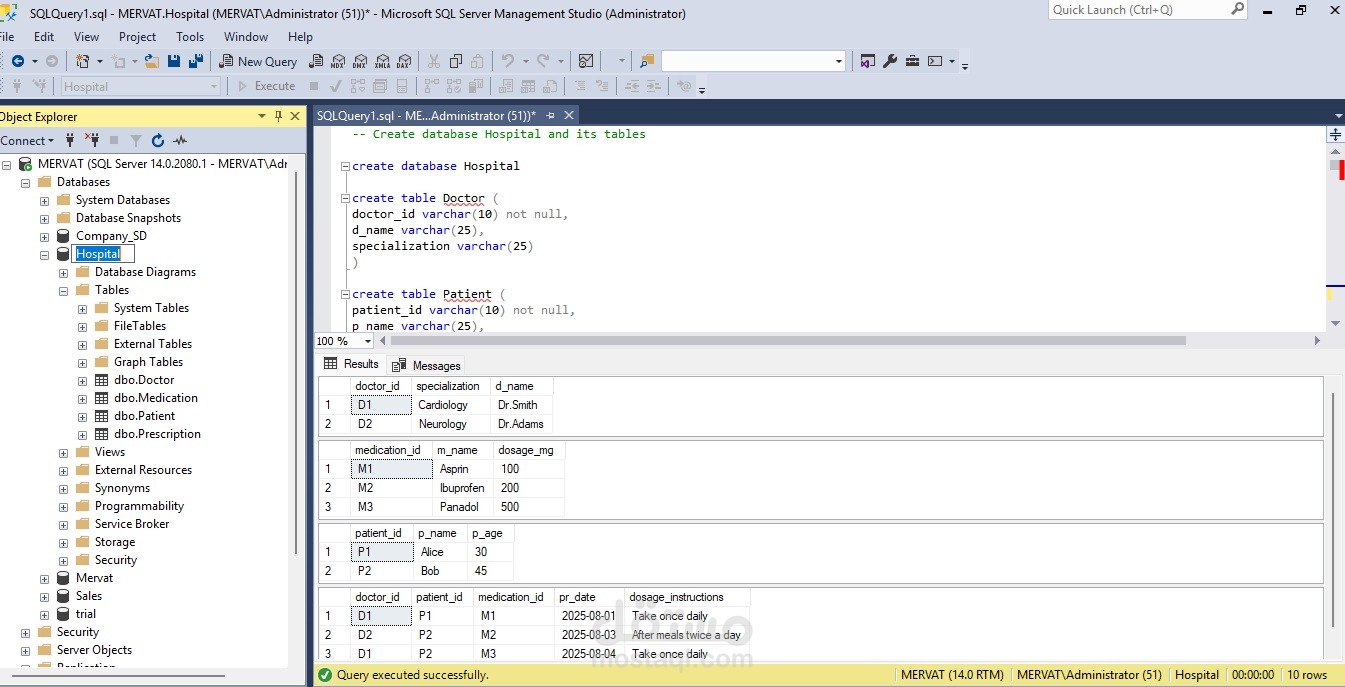The width and height of the screenshot is (1345, 687).
Task: Click the Activity Monitor pulse icon in Object Explorer
Action: point(180,140)
